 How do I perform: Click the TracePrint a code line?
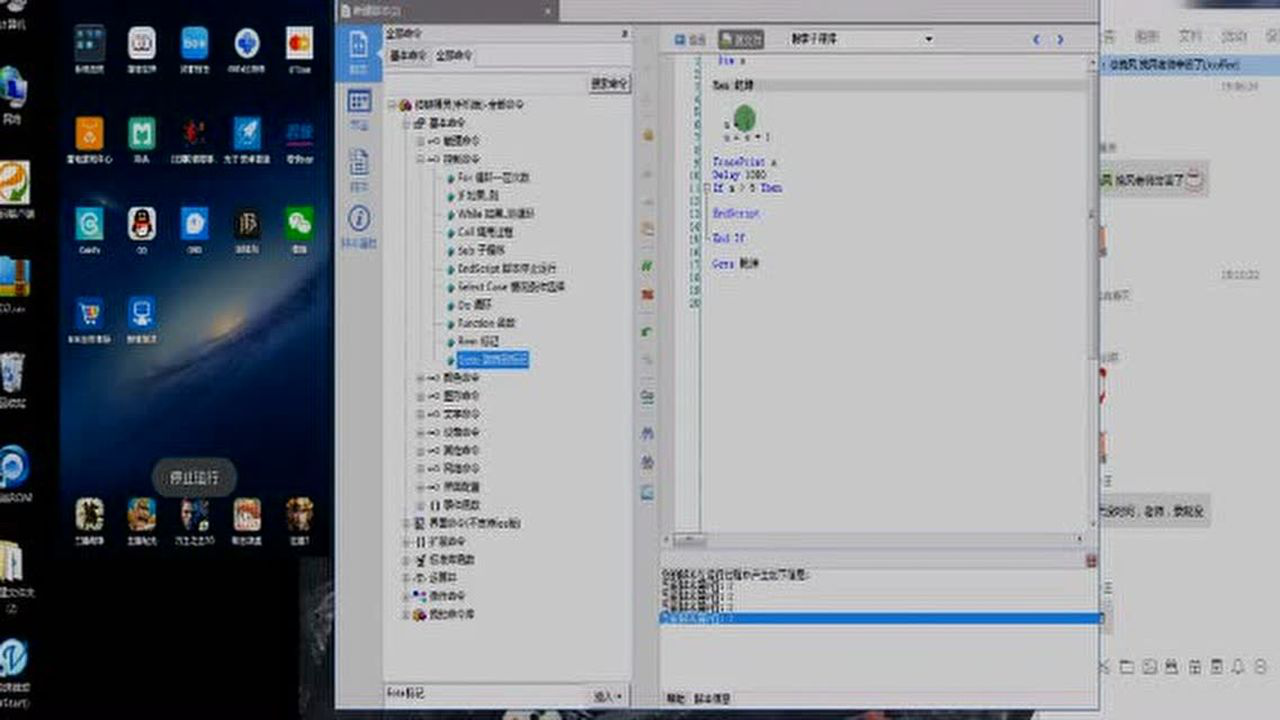point(744,161)
